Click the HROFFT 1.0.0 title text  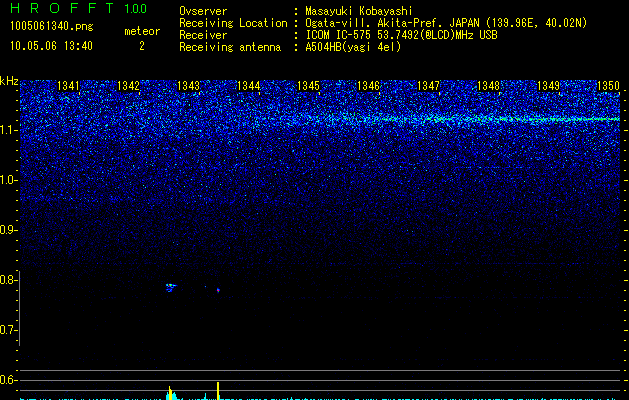(79, 8)
